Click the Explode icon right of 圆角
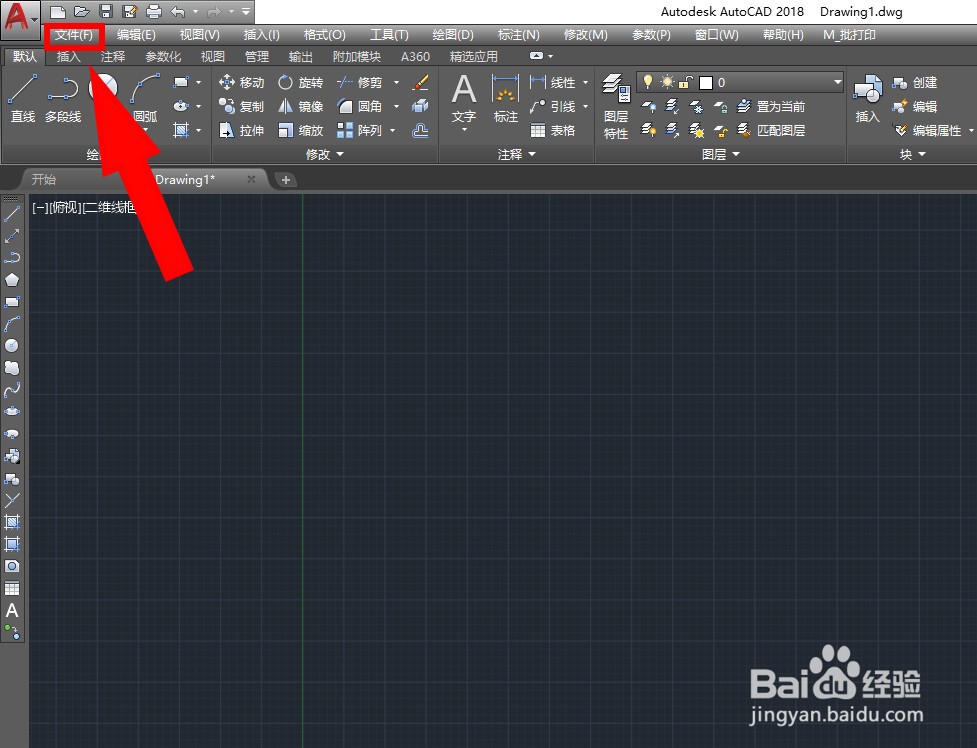Viewport: 977px width, 748px height. click(421, 107)
